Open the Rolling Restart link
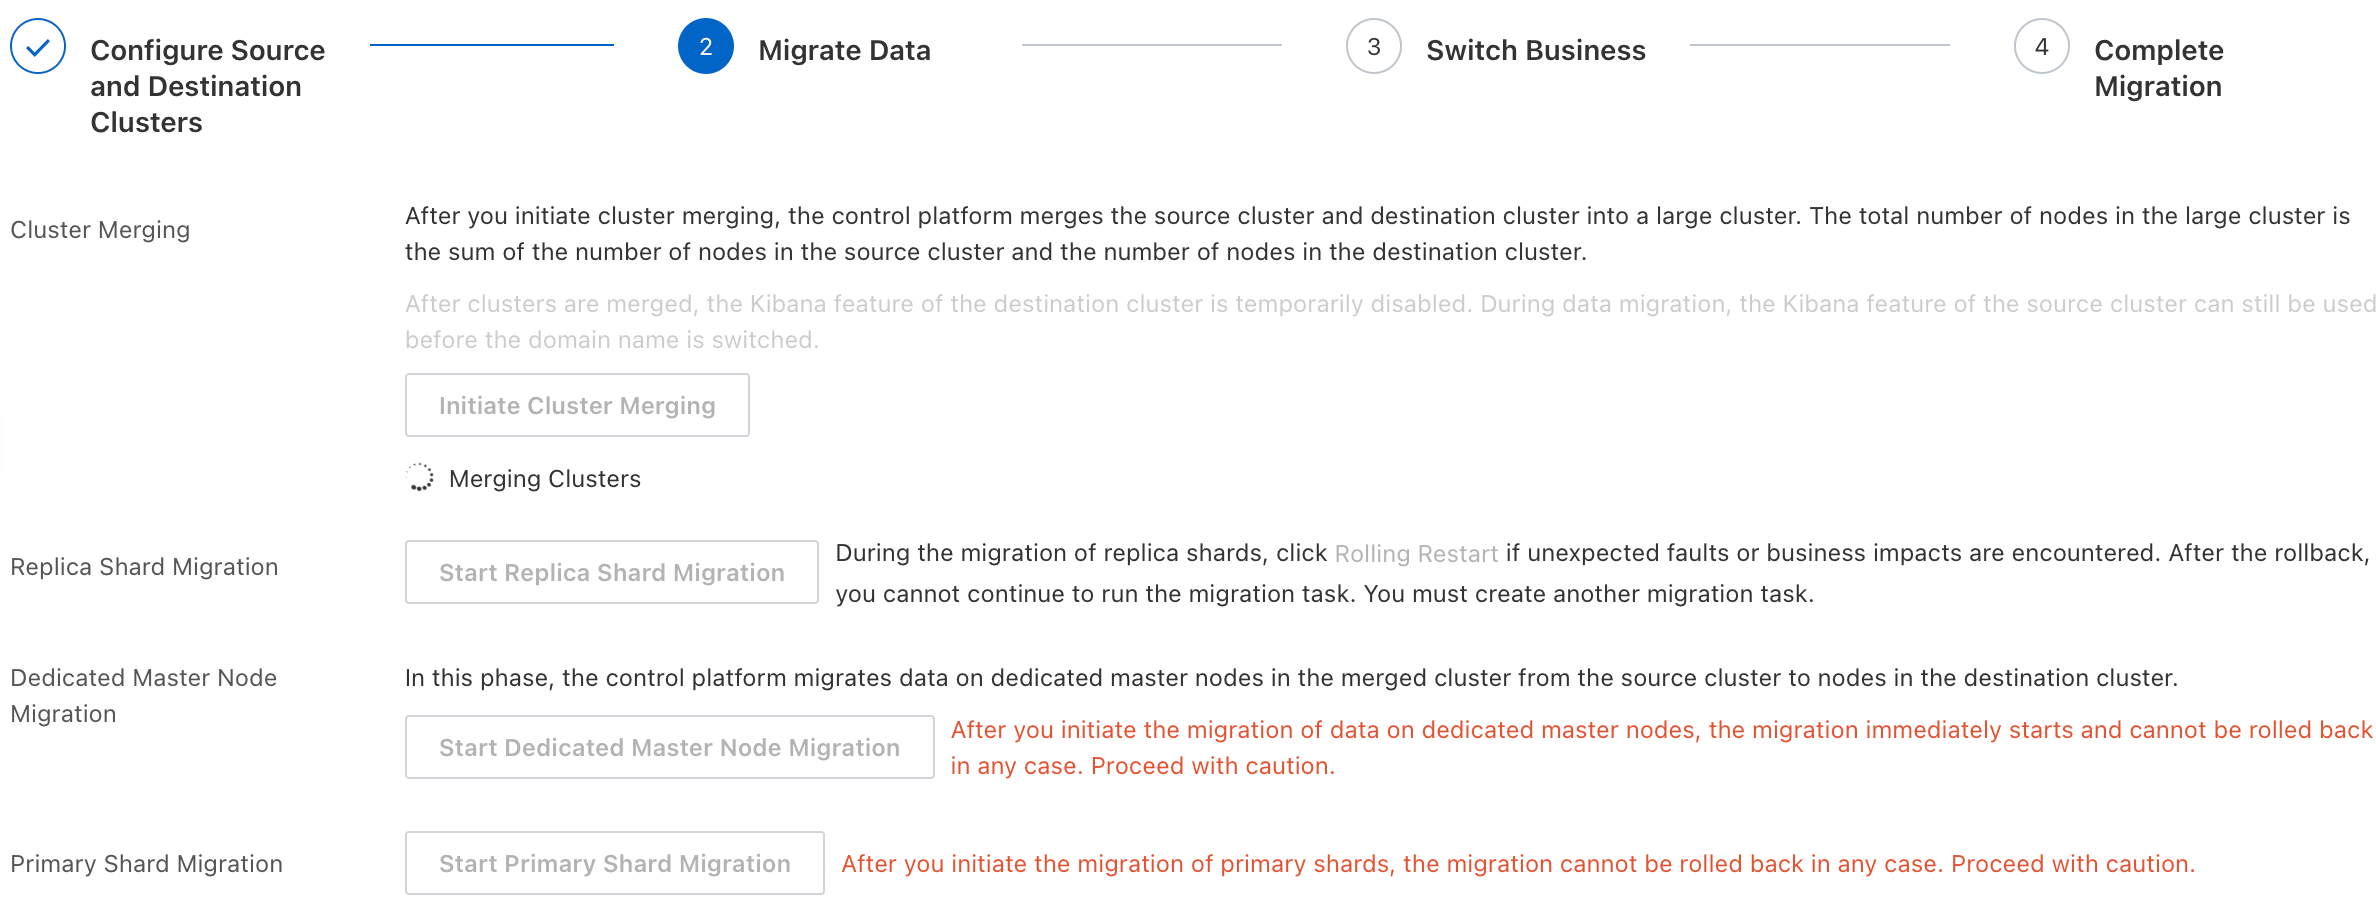The image size is (2376, 902). (x=1416, y=553)
